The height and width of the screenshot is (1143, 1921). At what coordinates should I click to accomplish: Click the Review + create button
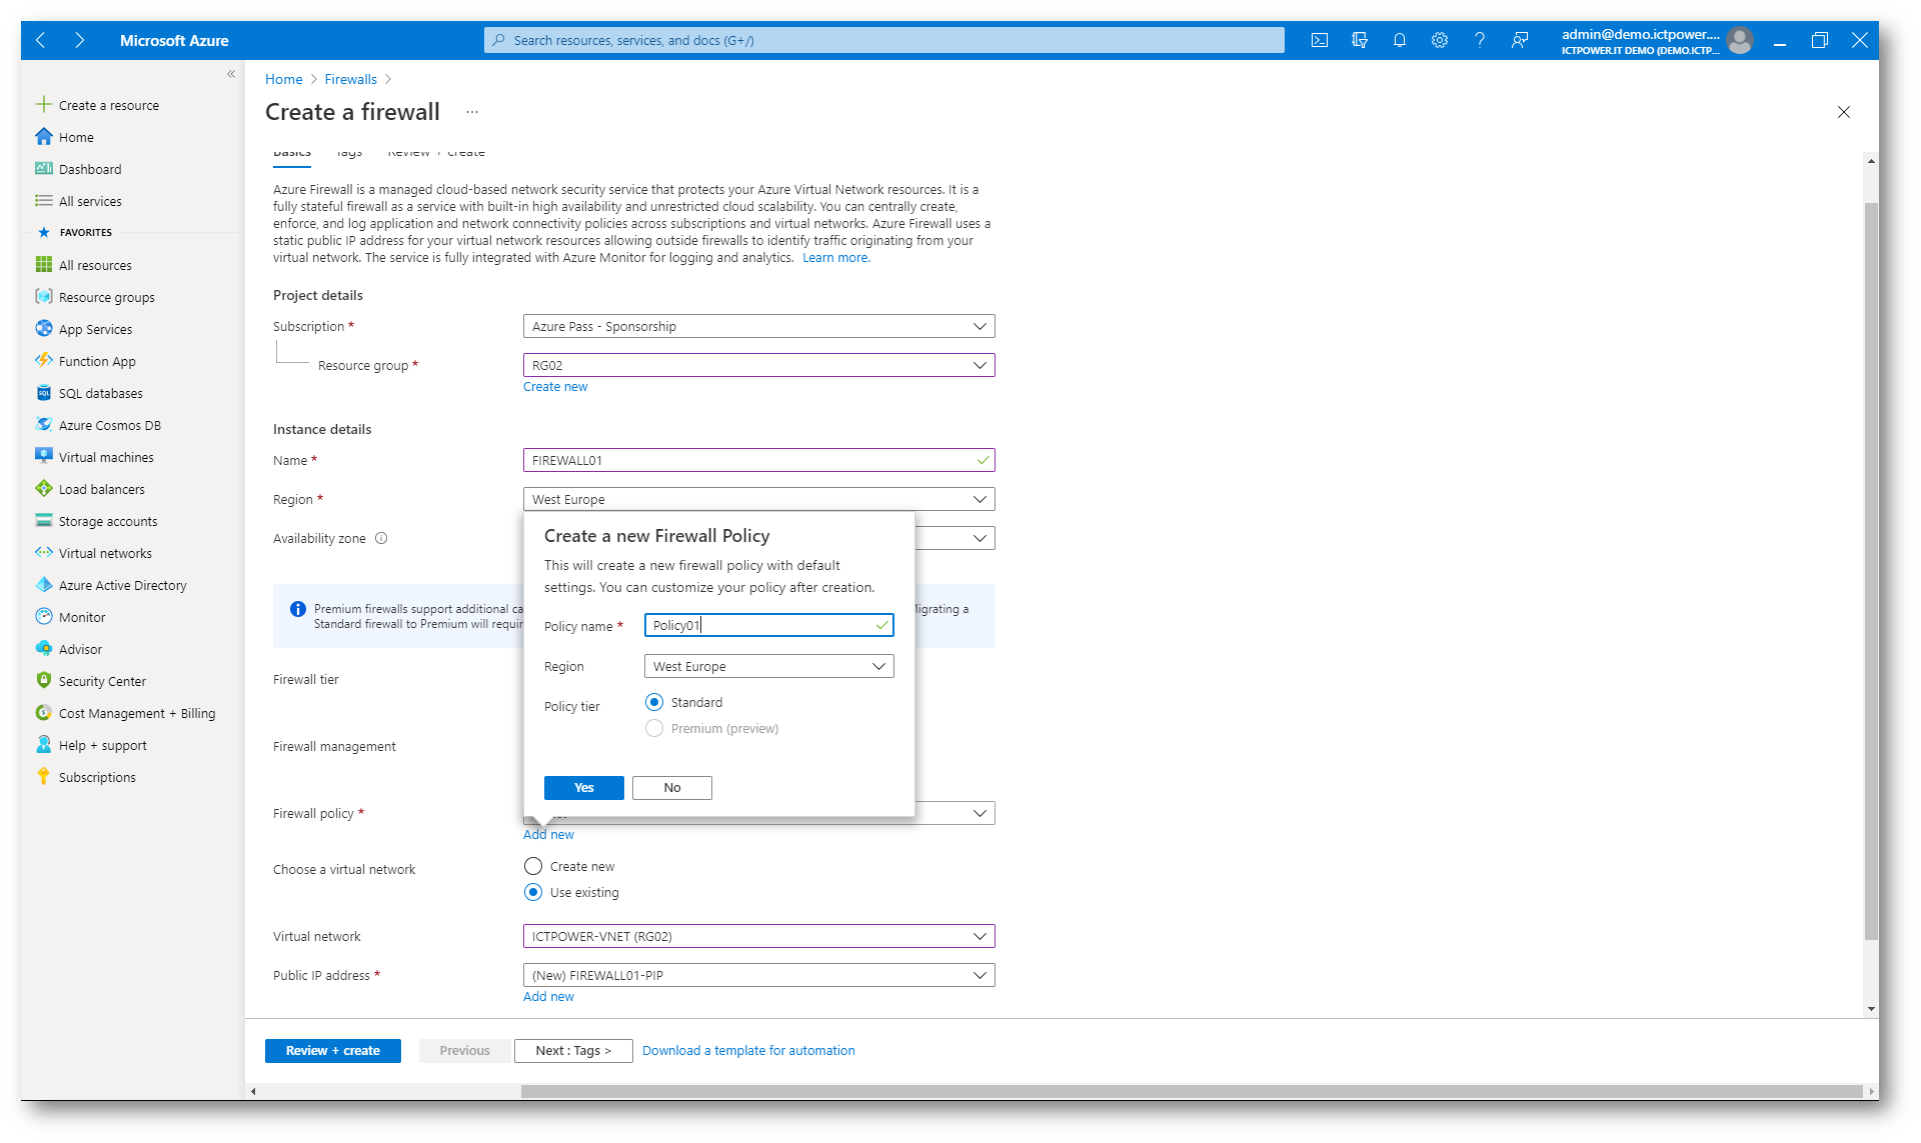pyautogui.click(x=333, y=1052)
